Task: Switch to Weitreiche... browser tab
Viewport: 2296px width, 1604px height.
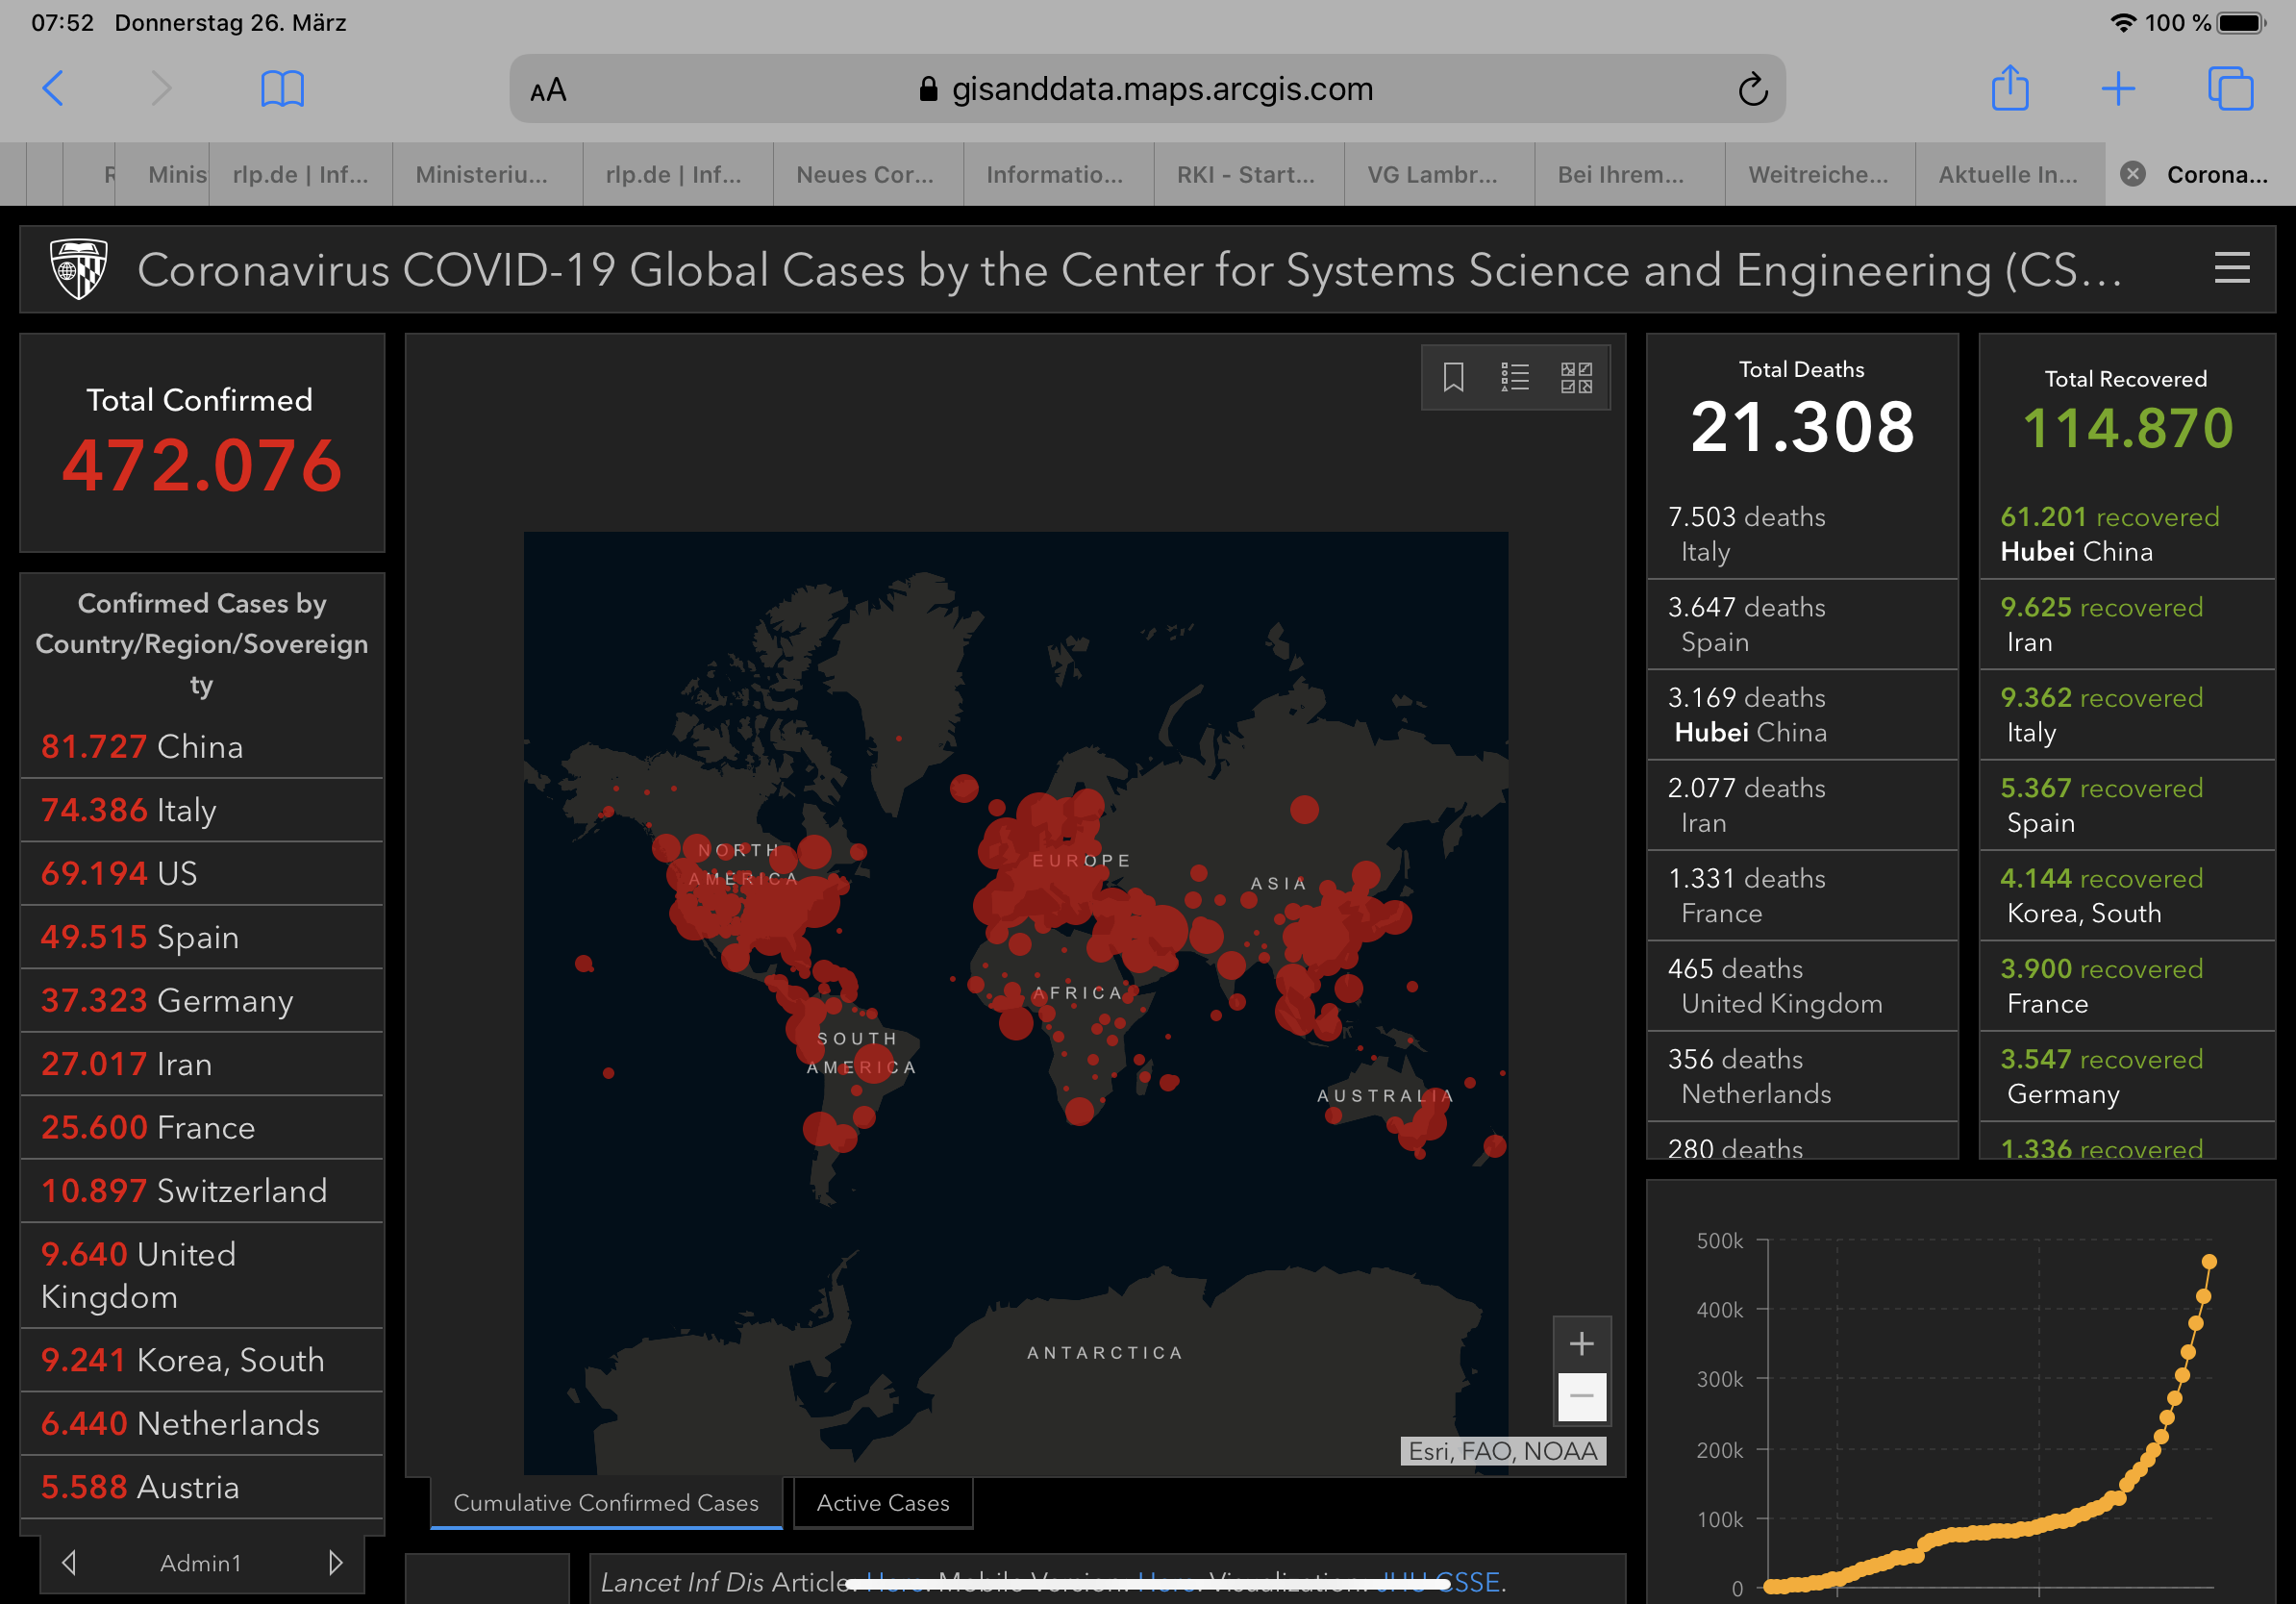Action: (1818, 174)
